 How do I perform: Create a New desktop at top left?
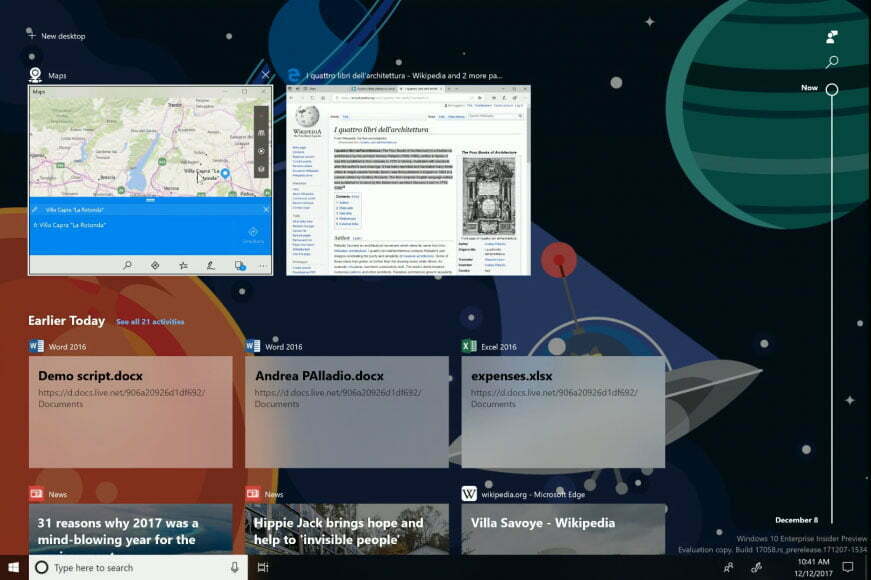[x=56, y=36]
